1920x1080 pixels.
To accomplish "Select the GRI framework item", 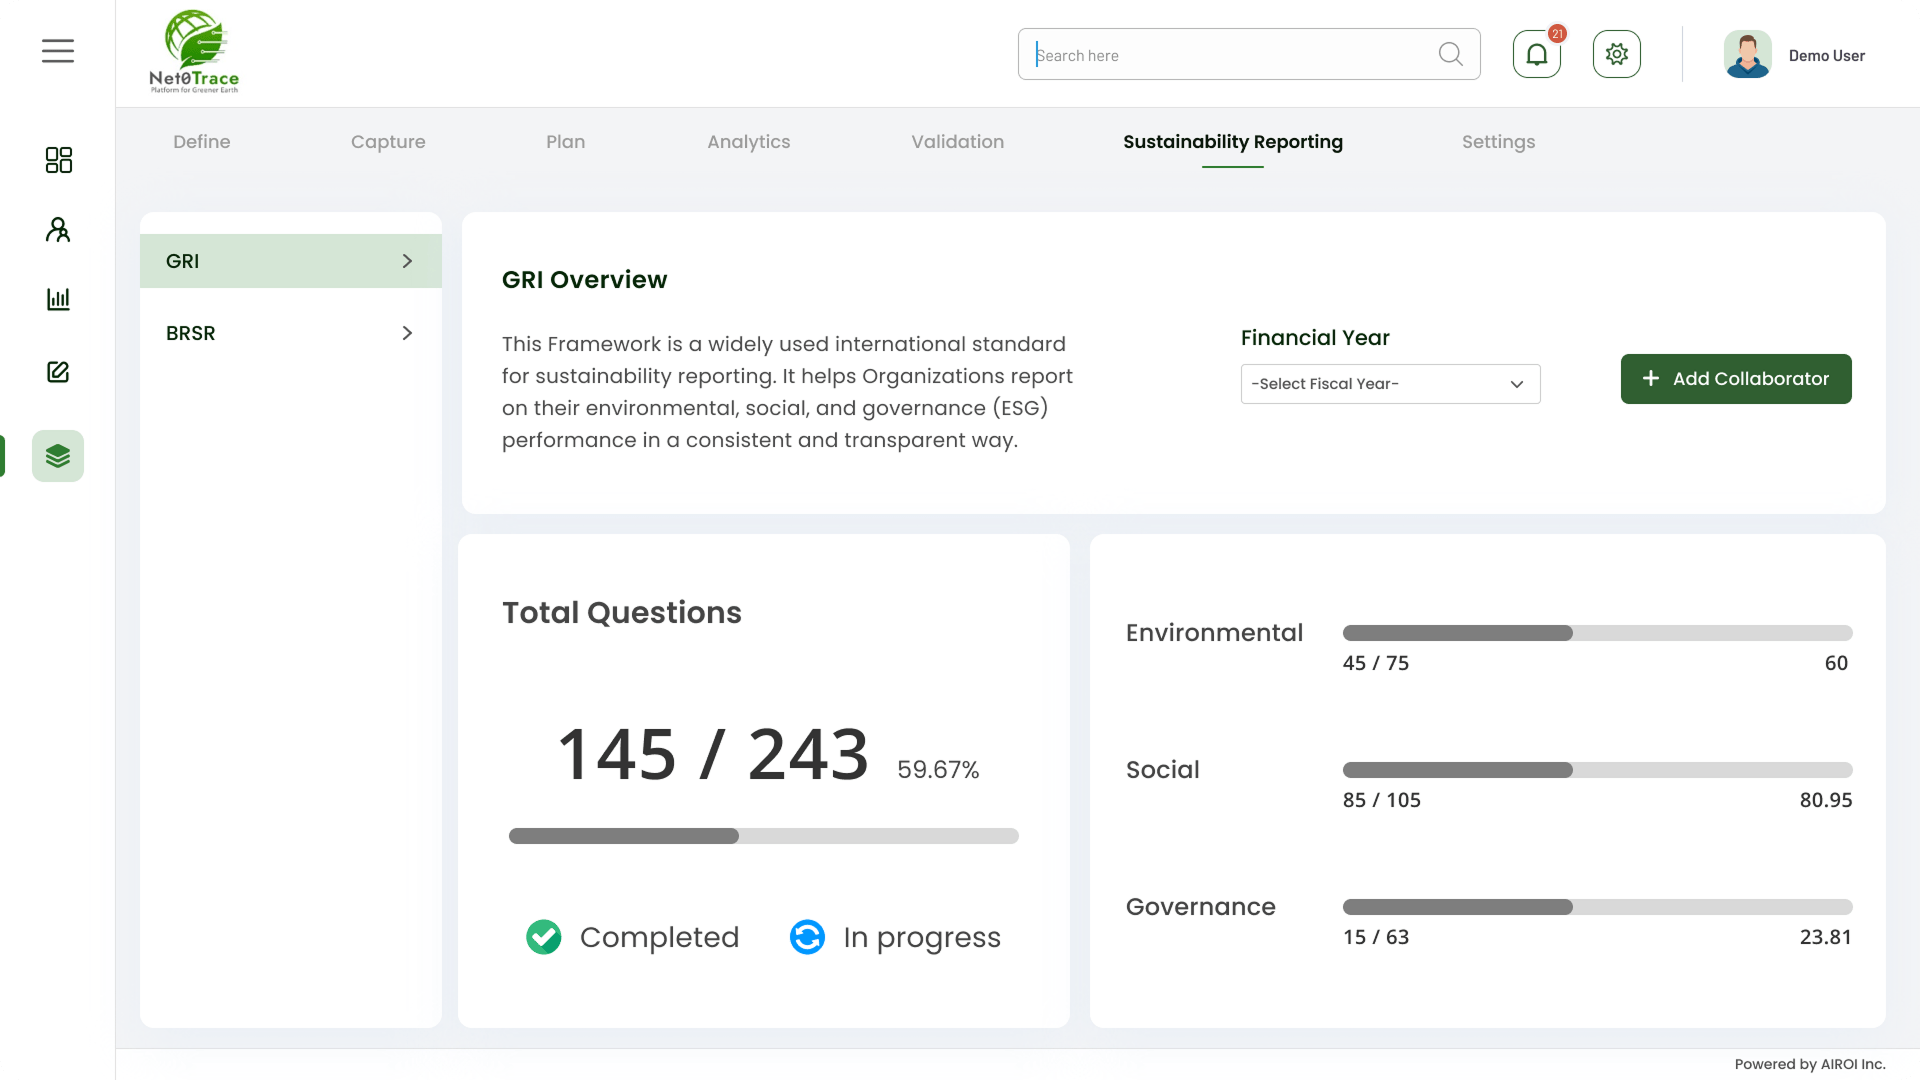I will 291,261.
